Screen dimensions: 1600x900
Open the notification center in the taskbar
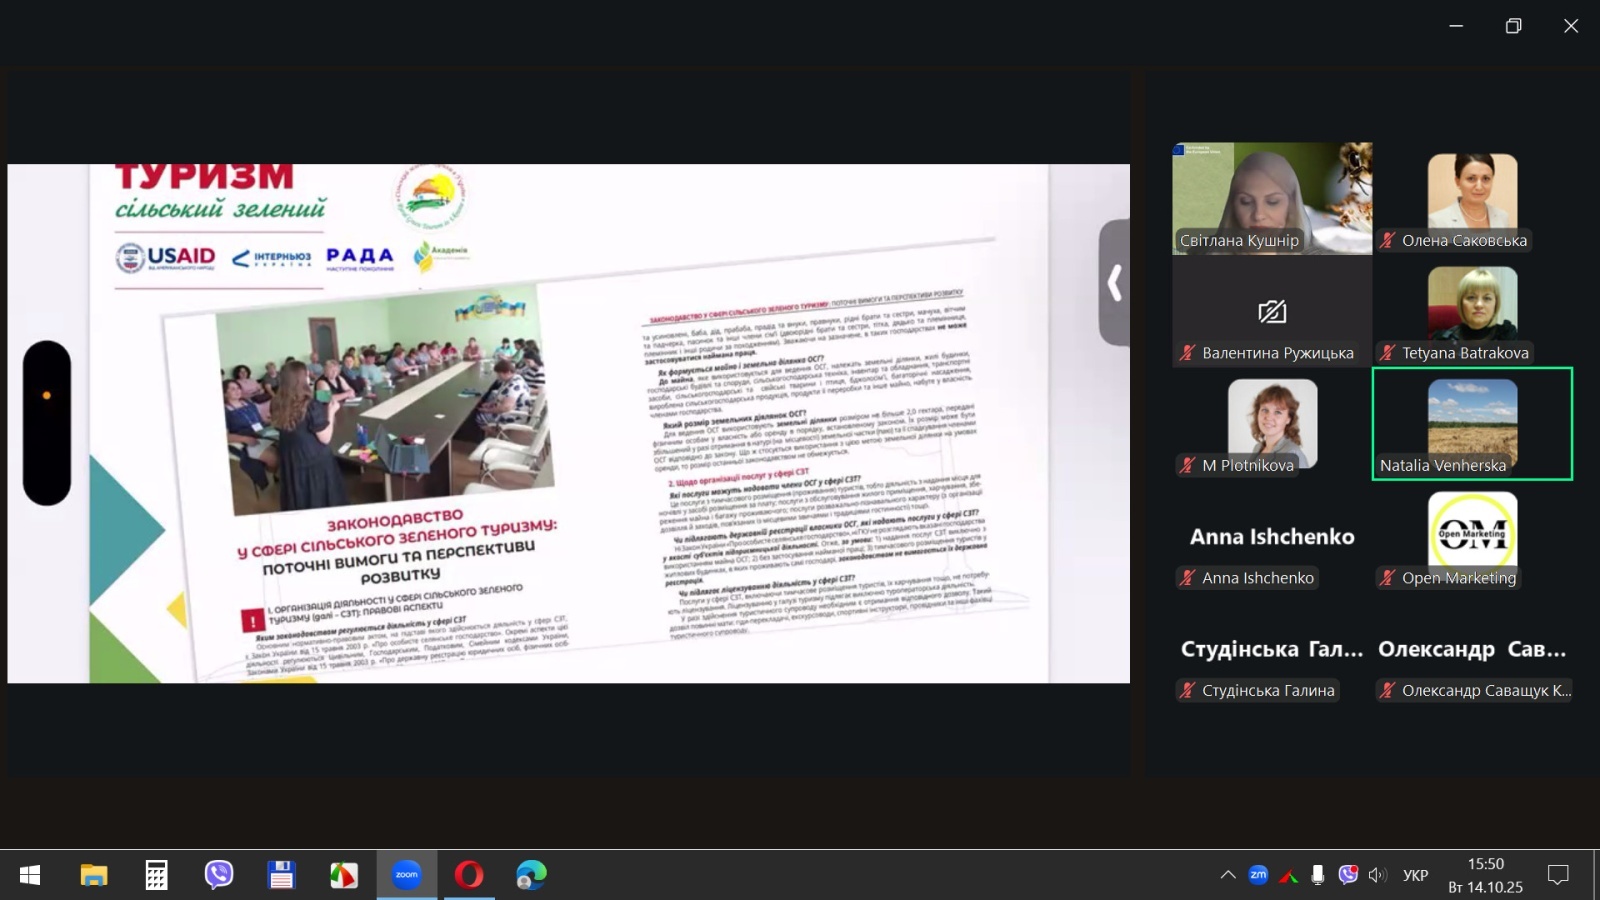click(x=1558, y=875)
